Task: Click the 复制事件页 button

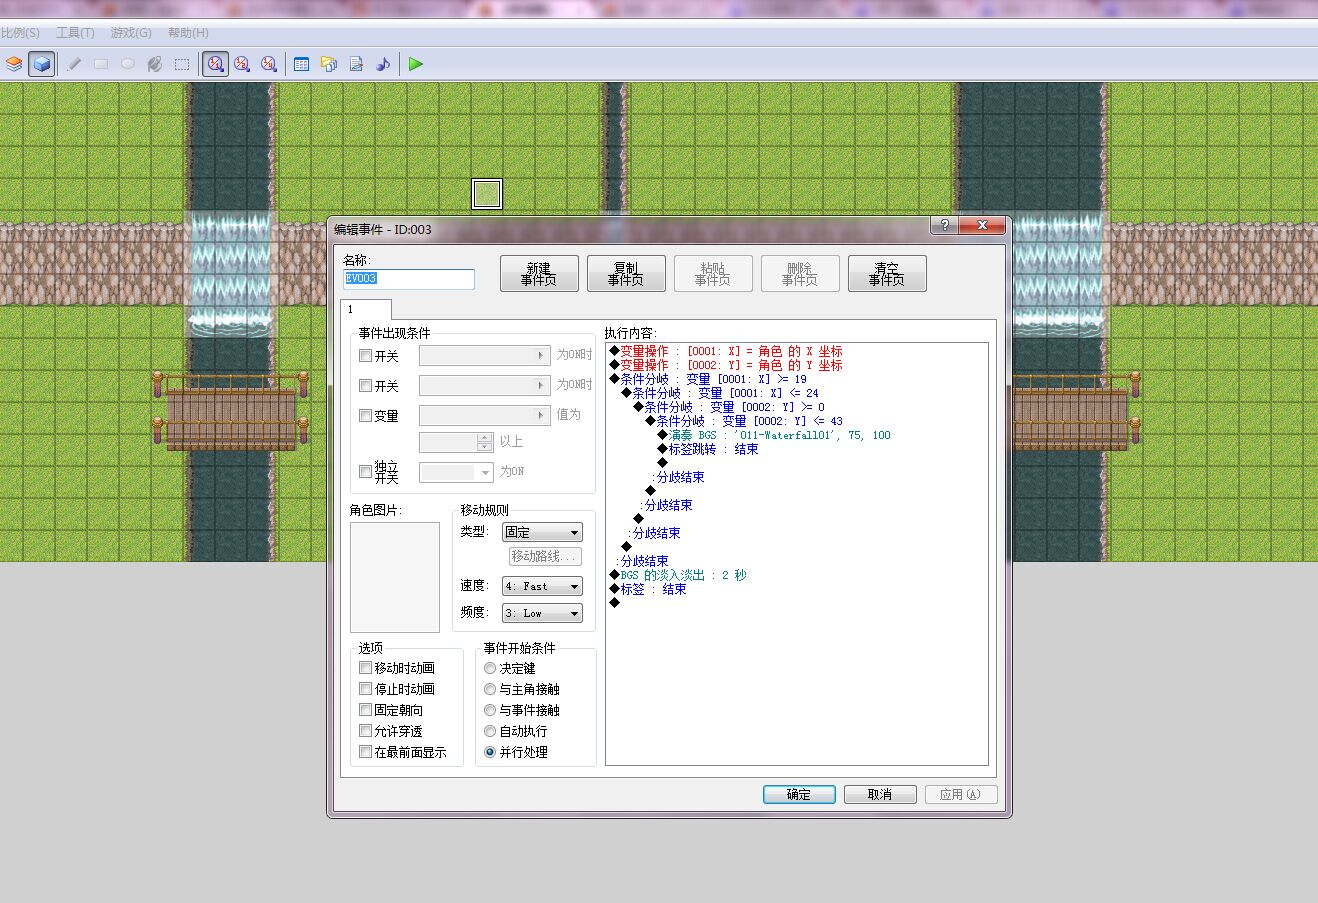Action: point(626,274)
